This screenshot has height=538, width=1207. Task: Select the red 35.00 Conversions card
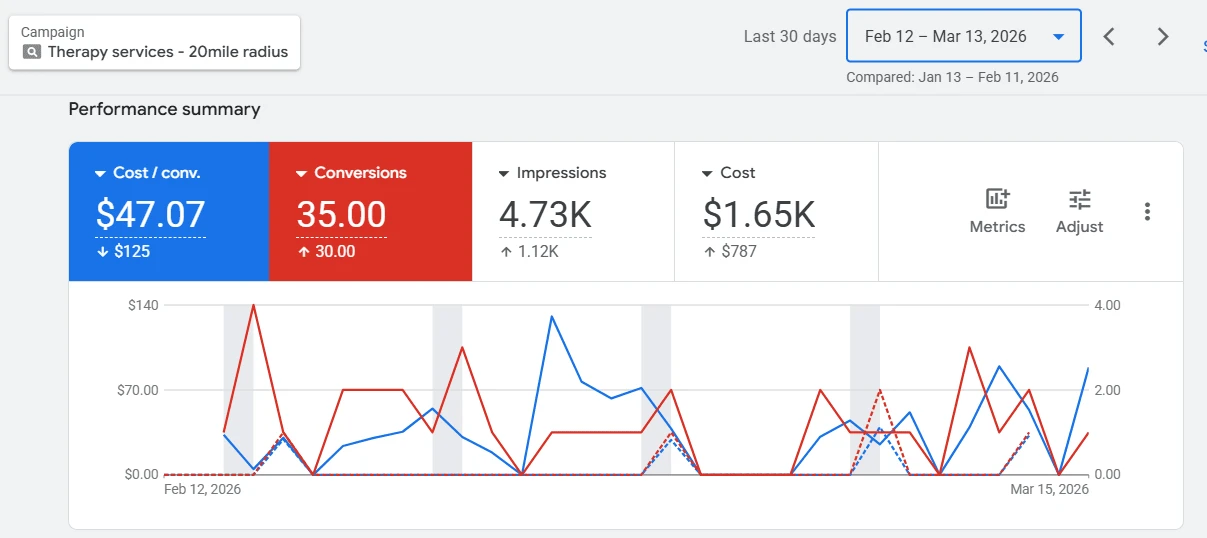(370, 212)
